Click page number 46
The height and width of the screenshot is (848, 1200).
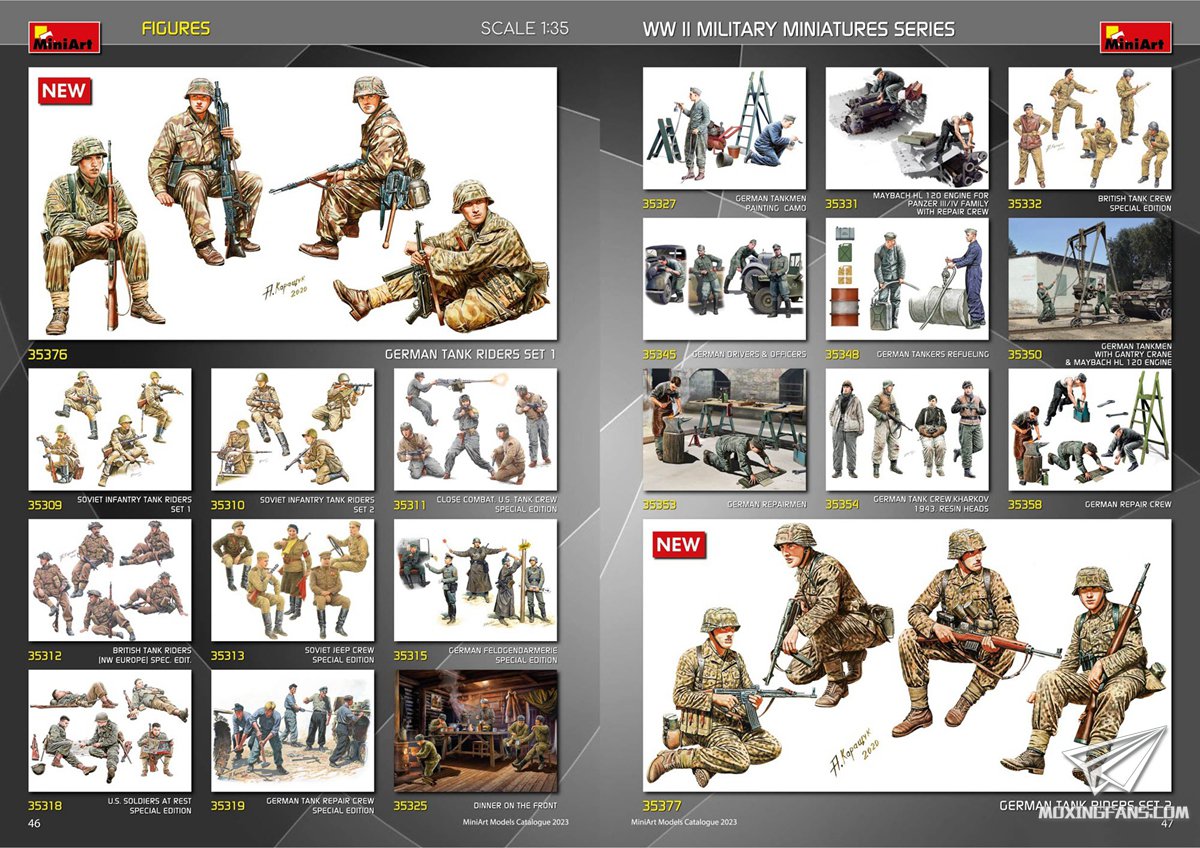pyautogui.click(x=34, y=823)
